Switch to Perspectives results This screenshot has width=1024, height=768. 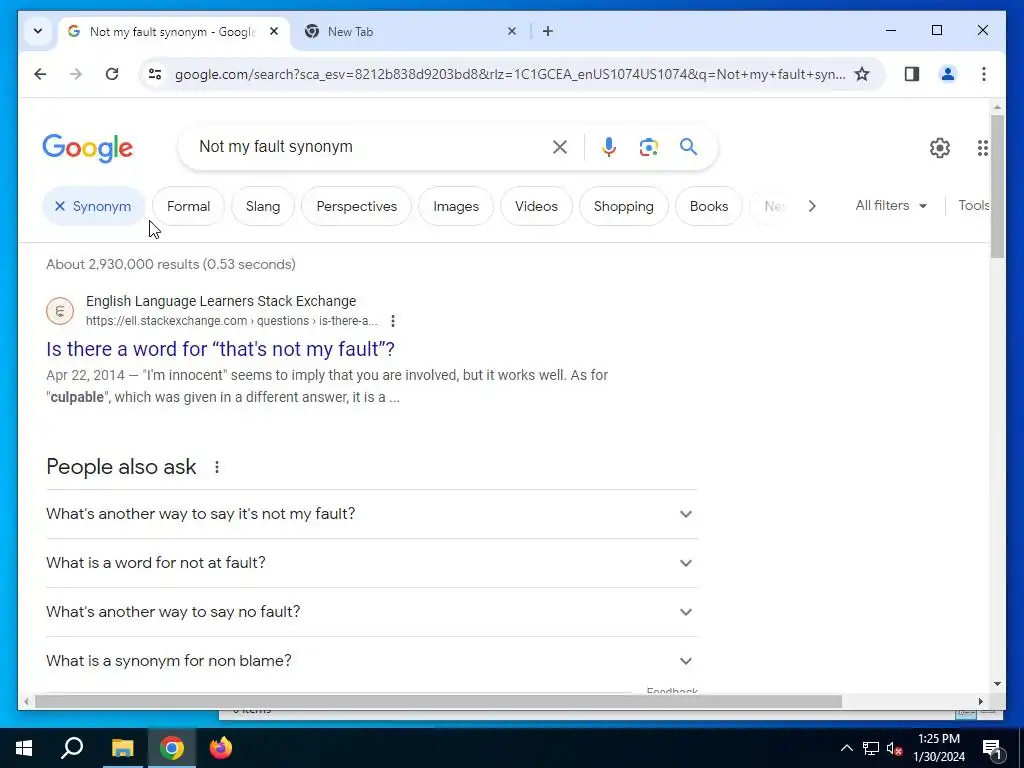coord(357,206)
